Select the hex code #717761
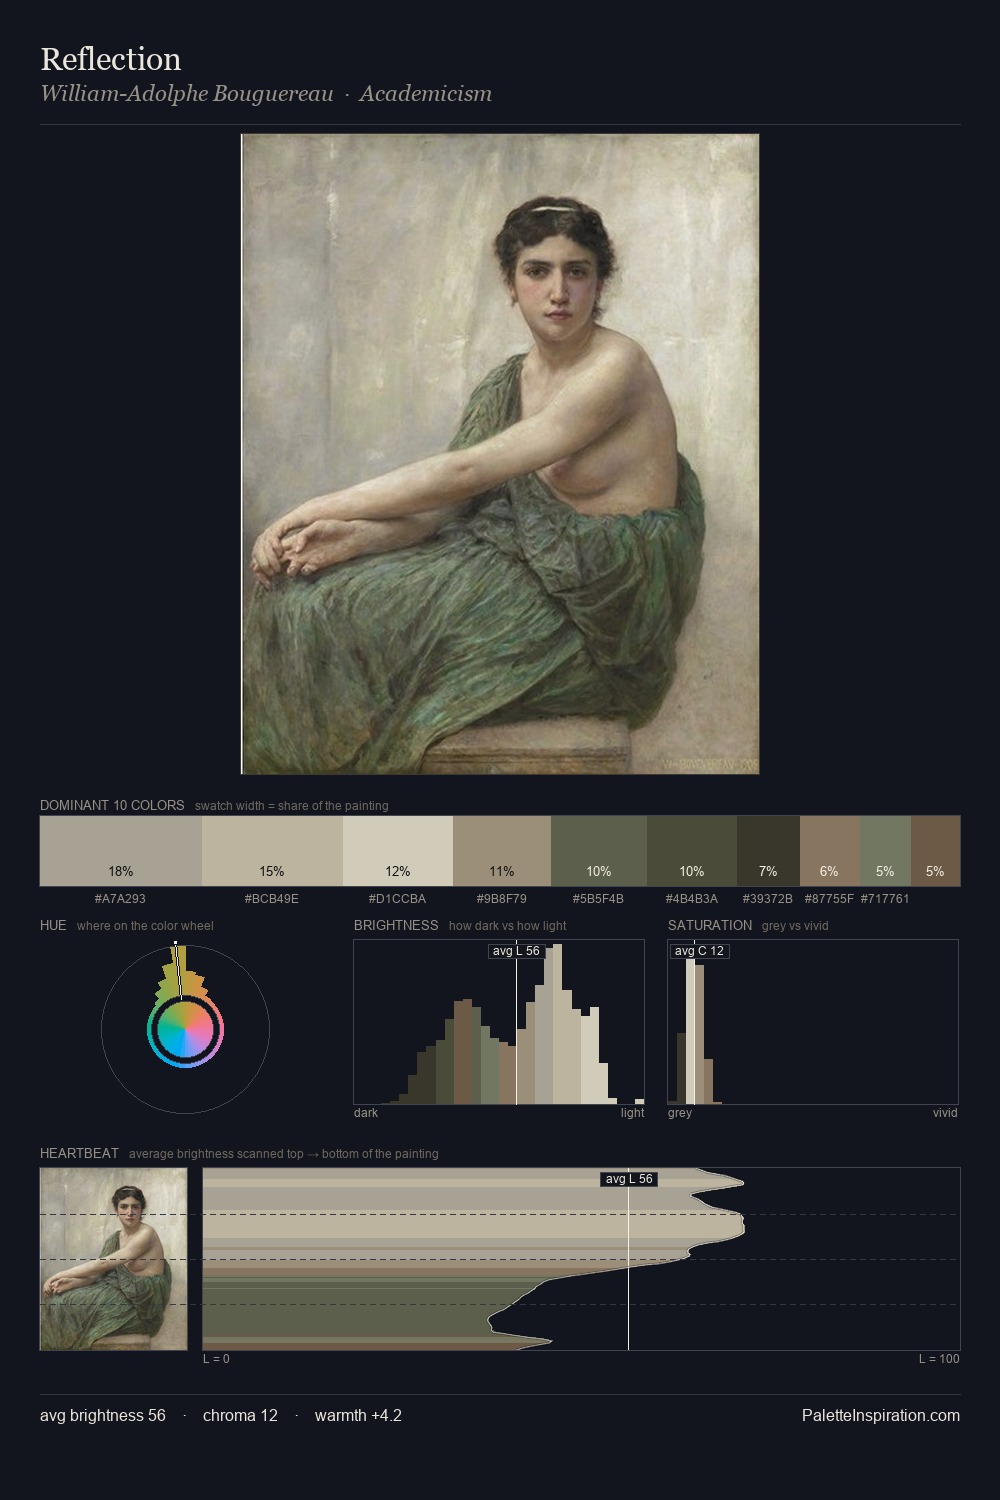This screenshot has width=1000, height=1500. [885, 899]
